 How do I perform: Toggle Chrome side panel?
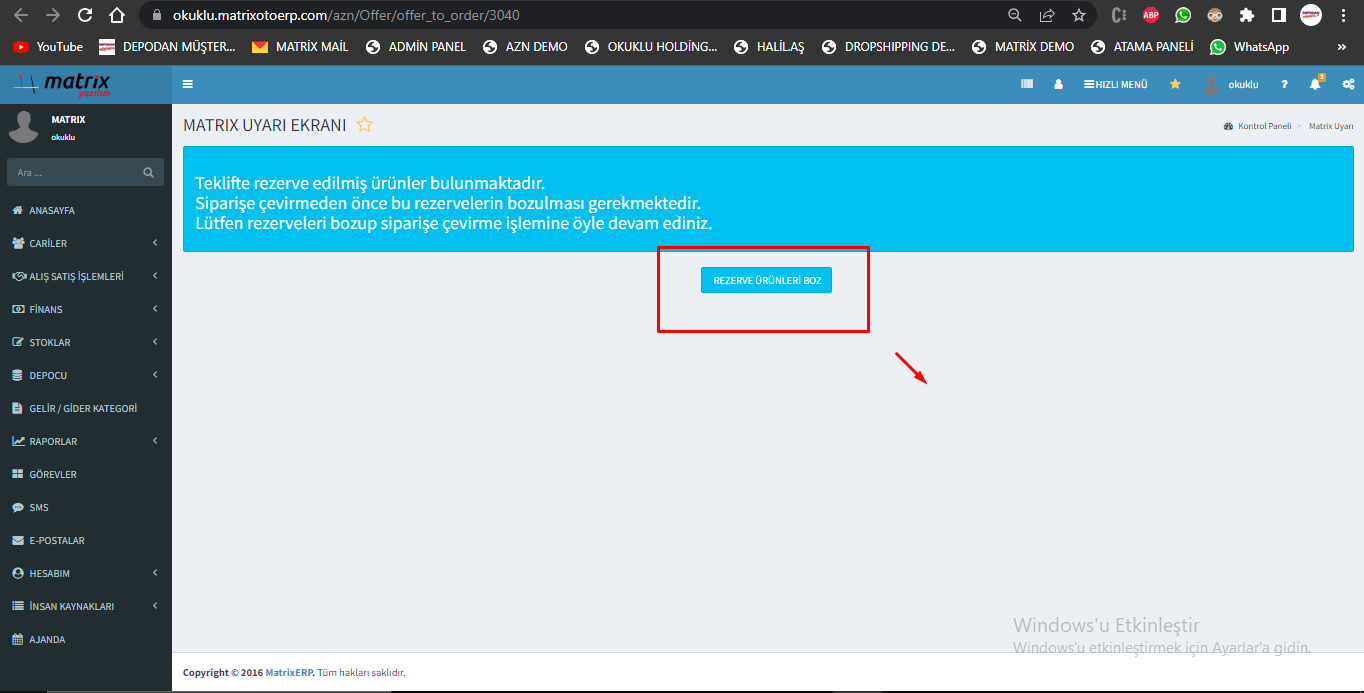click(x=1278, y=15)
